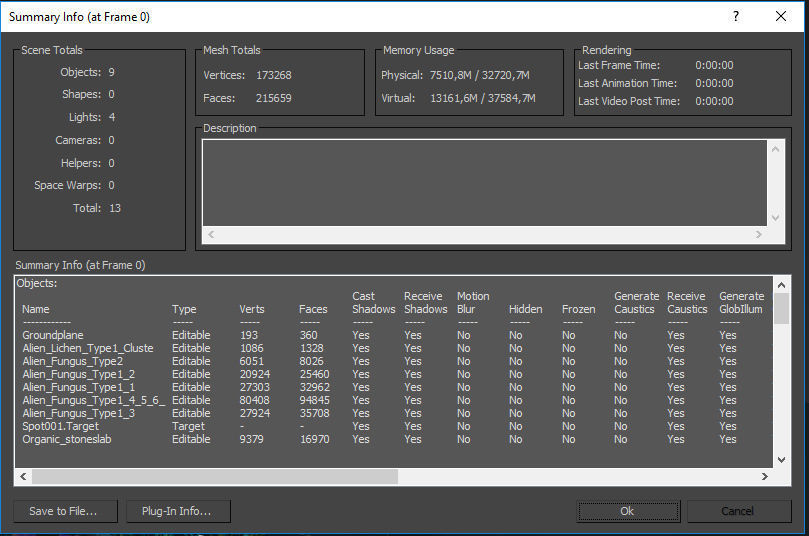
Task: Select the Alien_Fungus_Type2 object name
Action: tap(73, 361)
